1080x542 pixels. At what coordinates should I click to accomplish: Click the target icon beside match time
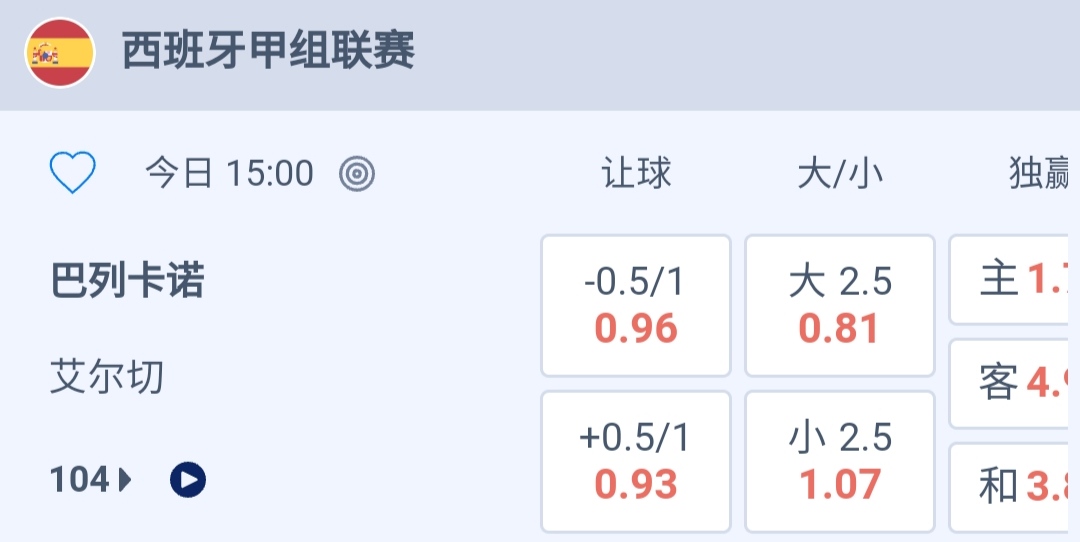[357, 174]
